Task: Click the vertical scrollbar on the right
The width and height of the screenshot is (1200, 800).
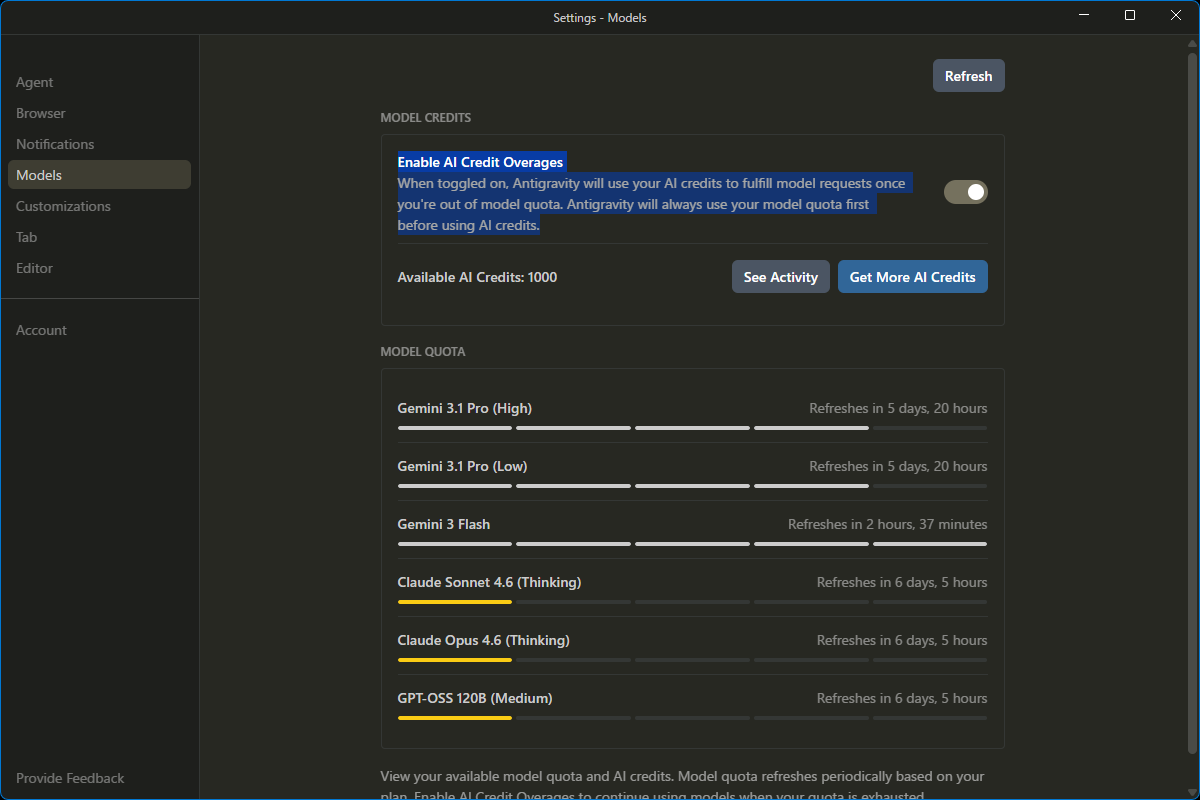Action: coord(1191,400)
